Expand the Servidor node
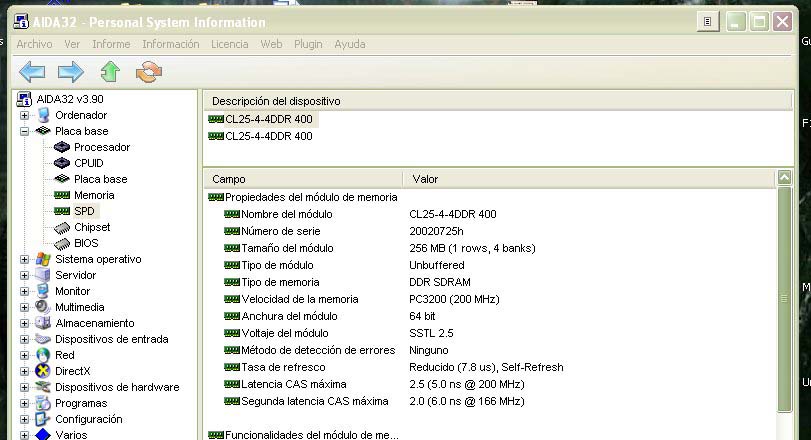Image resolution: width=811 pixels, height=440 pixels. coord(24,275)
